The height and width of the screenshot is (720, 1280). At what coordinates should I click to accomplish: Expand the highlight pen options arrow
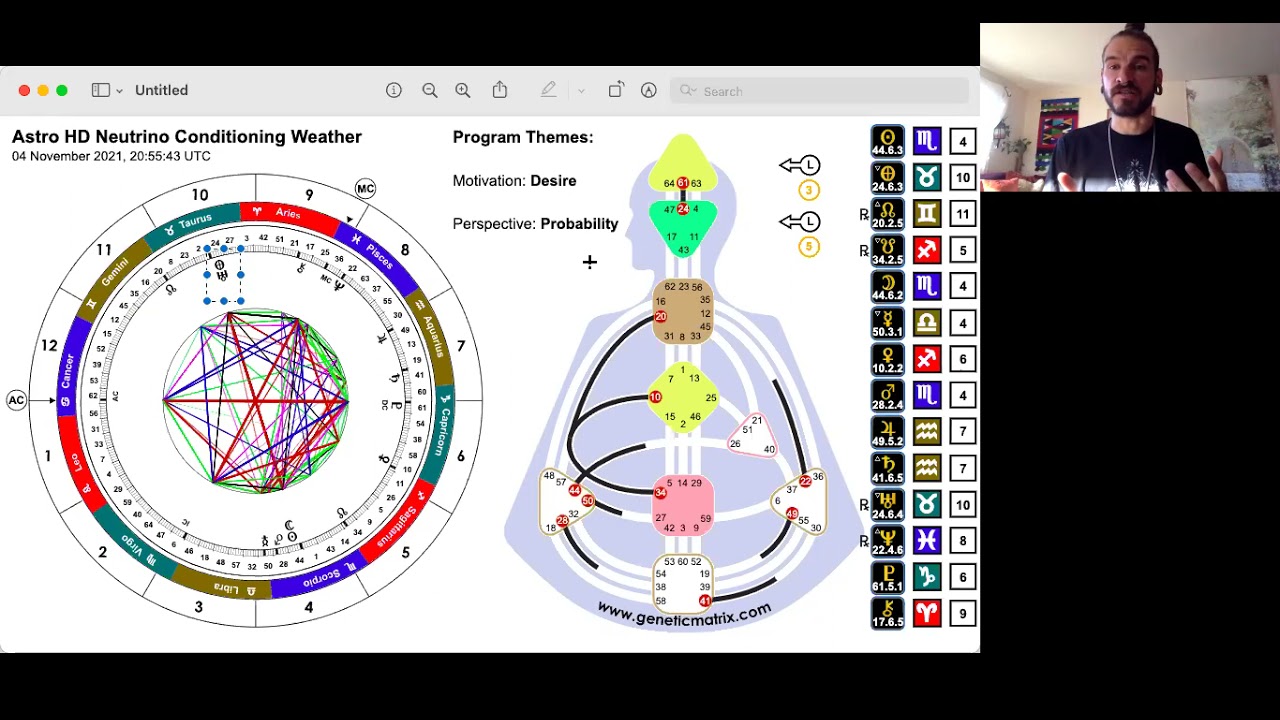(581, 91)
